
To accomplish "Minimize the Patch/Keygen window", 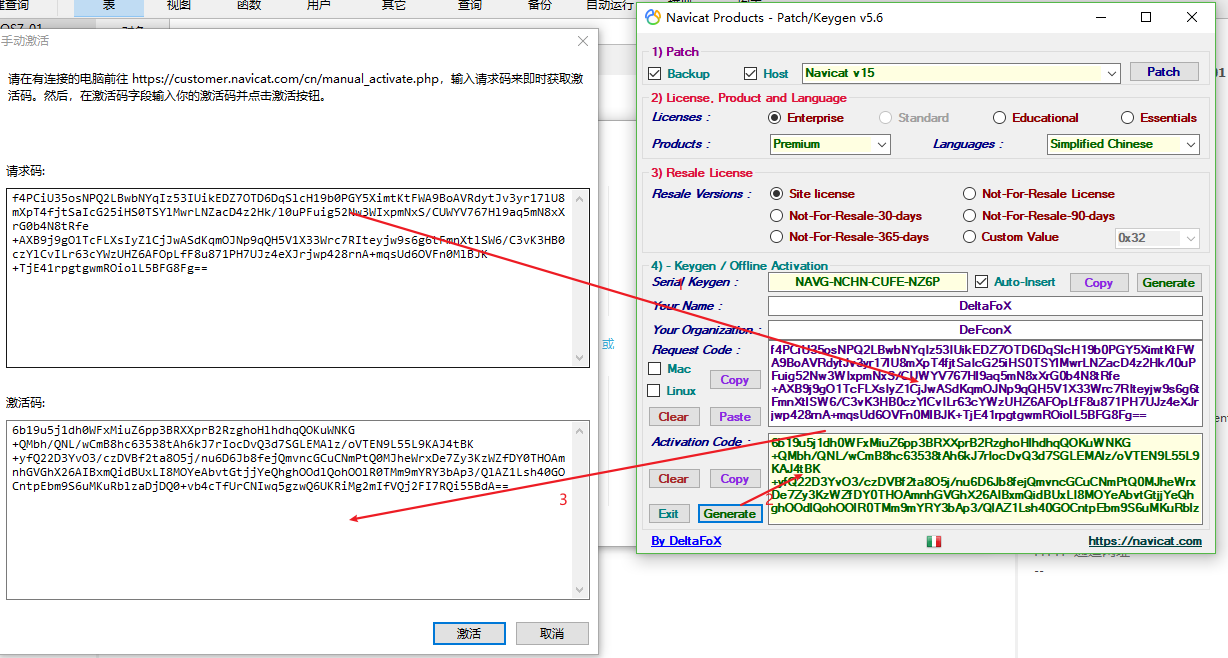I will 1100,17.
